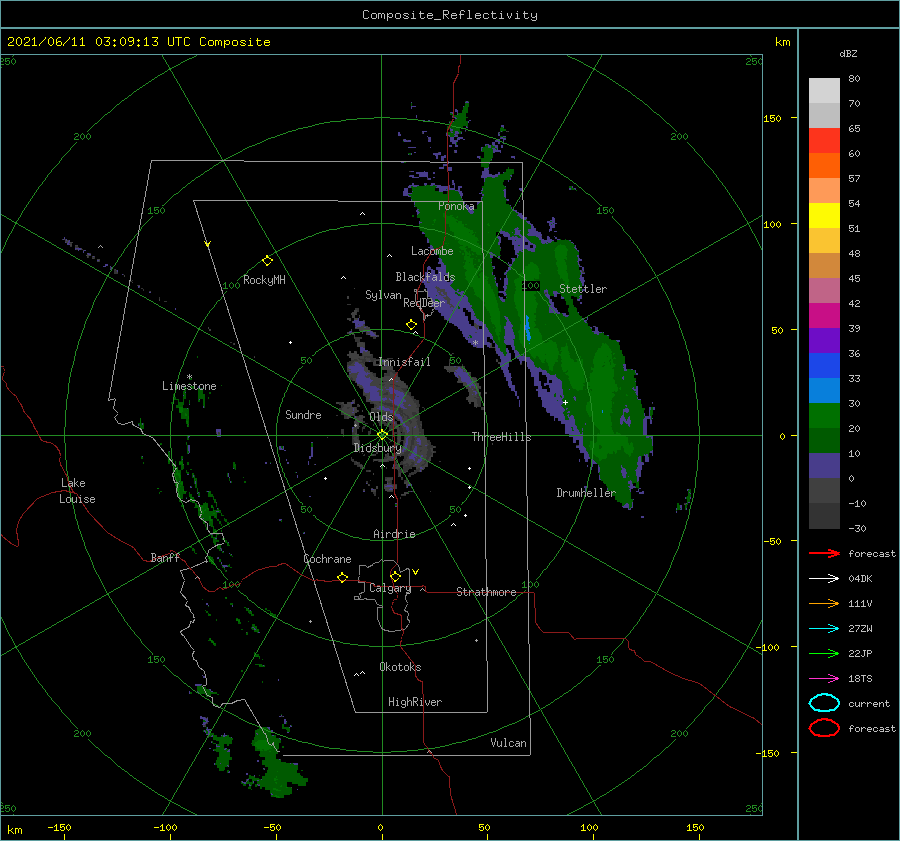Click the purple 0-10 dBZ color swatch

coord(824,466)
